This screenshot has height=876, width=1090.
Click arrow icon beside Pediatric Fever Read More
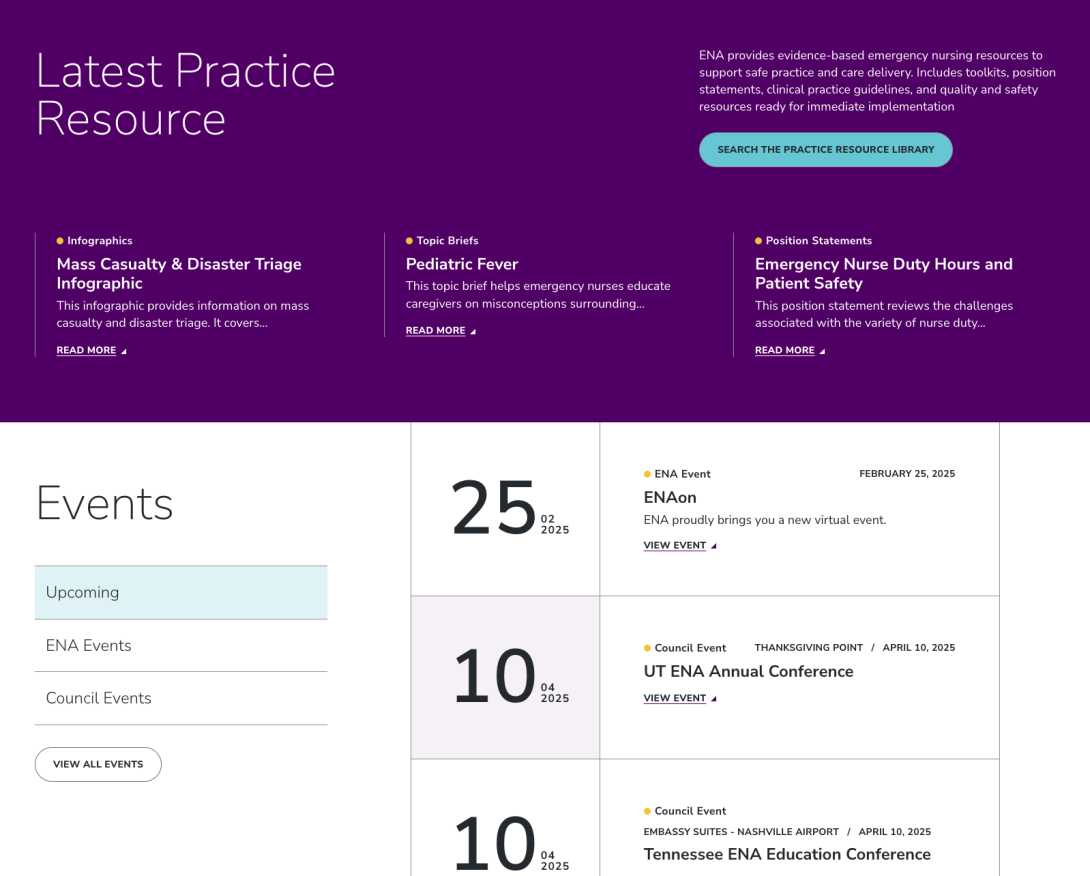tap(473, 332)
